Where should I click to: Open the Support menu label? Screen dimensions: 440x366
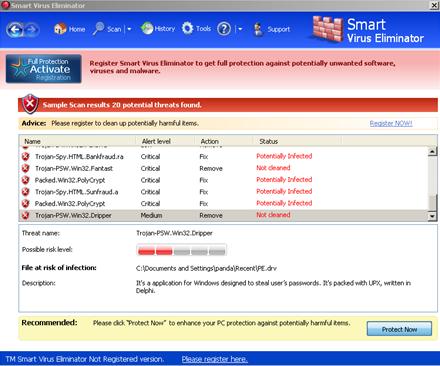point(279,29)
